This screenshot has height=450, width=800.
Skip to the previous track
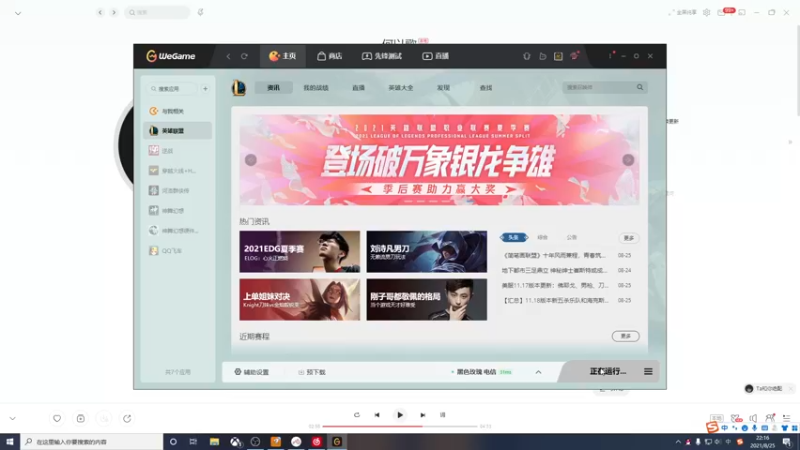coord(377,415)
